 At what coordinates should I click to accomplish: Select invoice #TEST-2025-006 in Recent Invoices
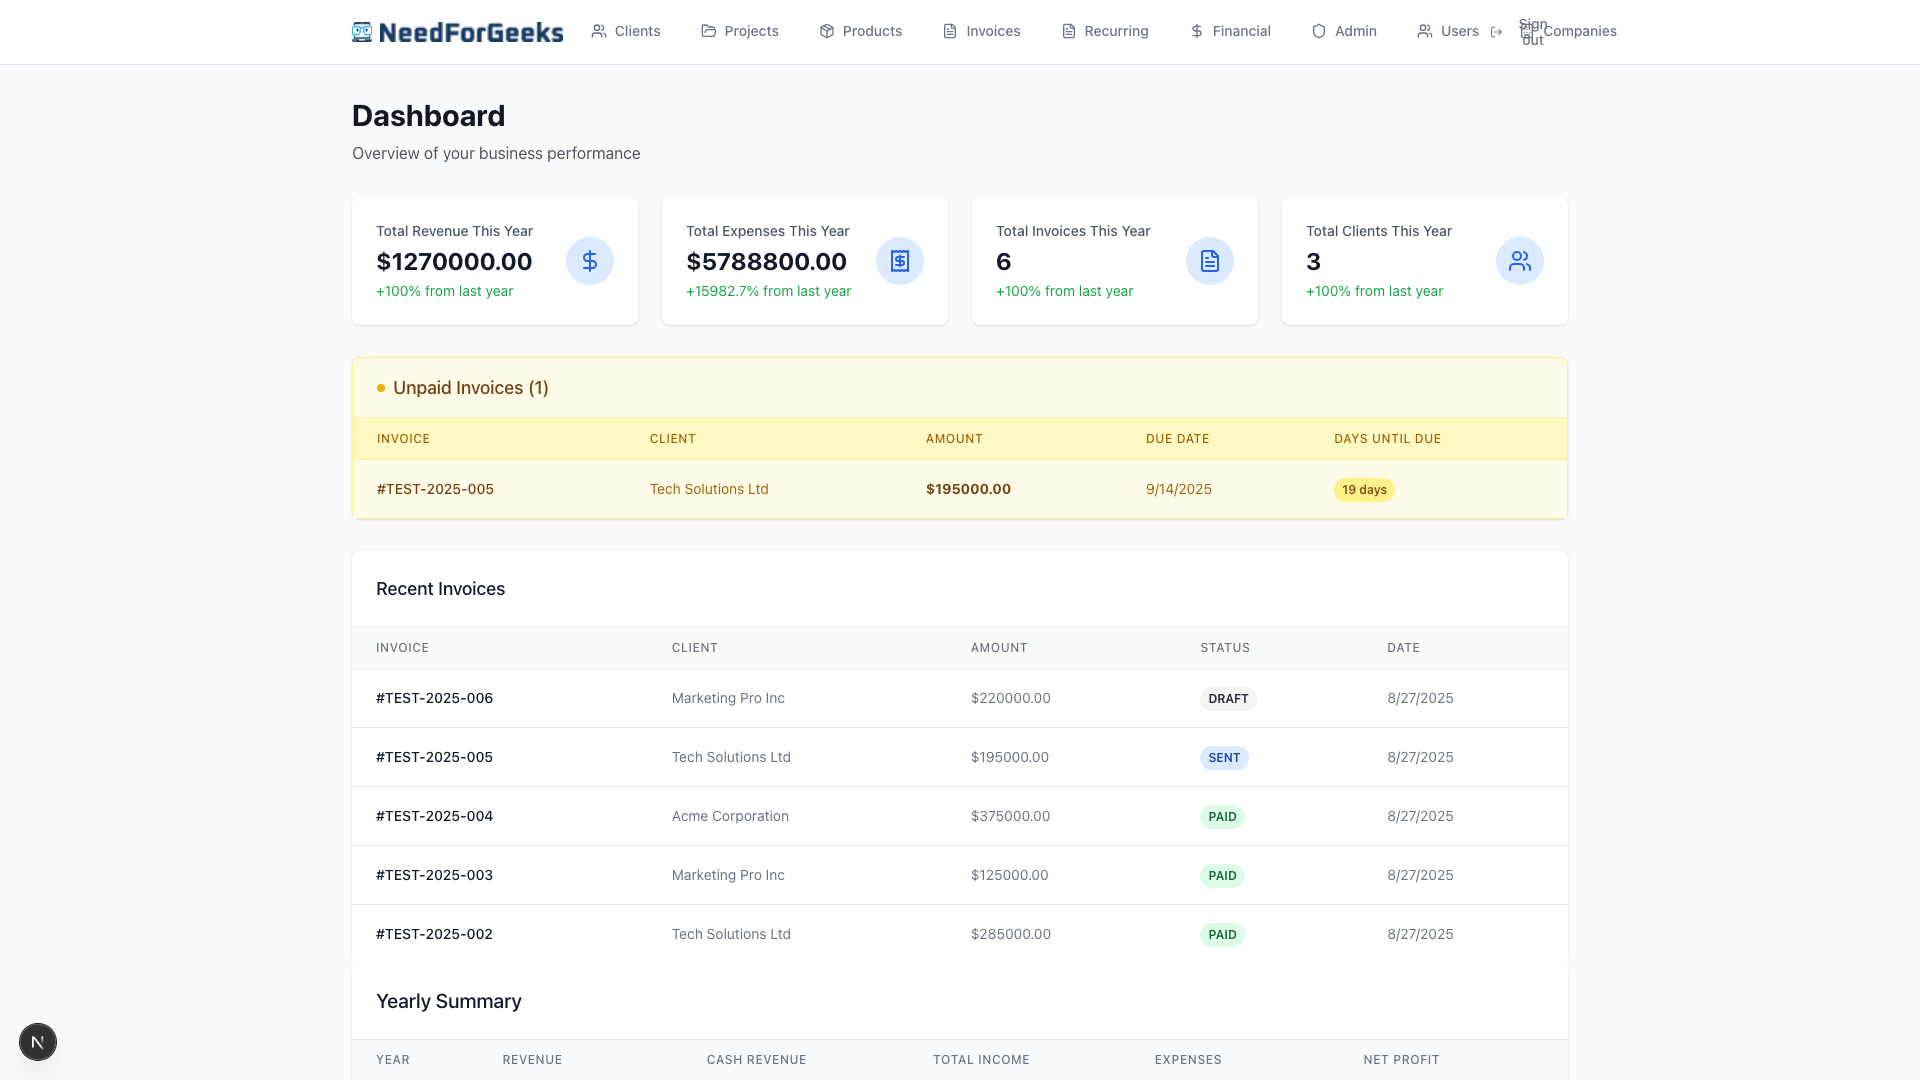click(434, 698)
